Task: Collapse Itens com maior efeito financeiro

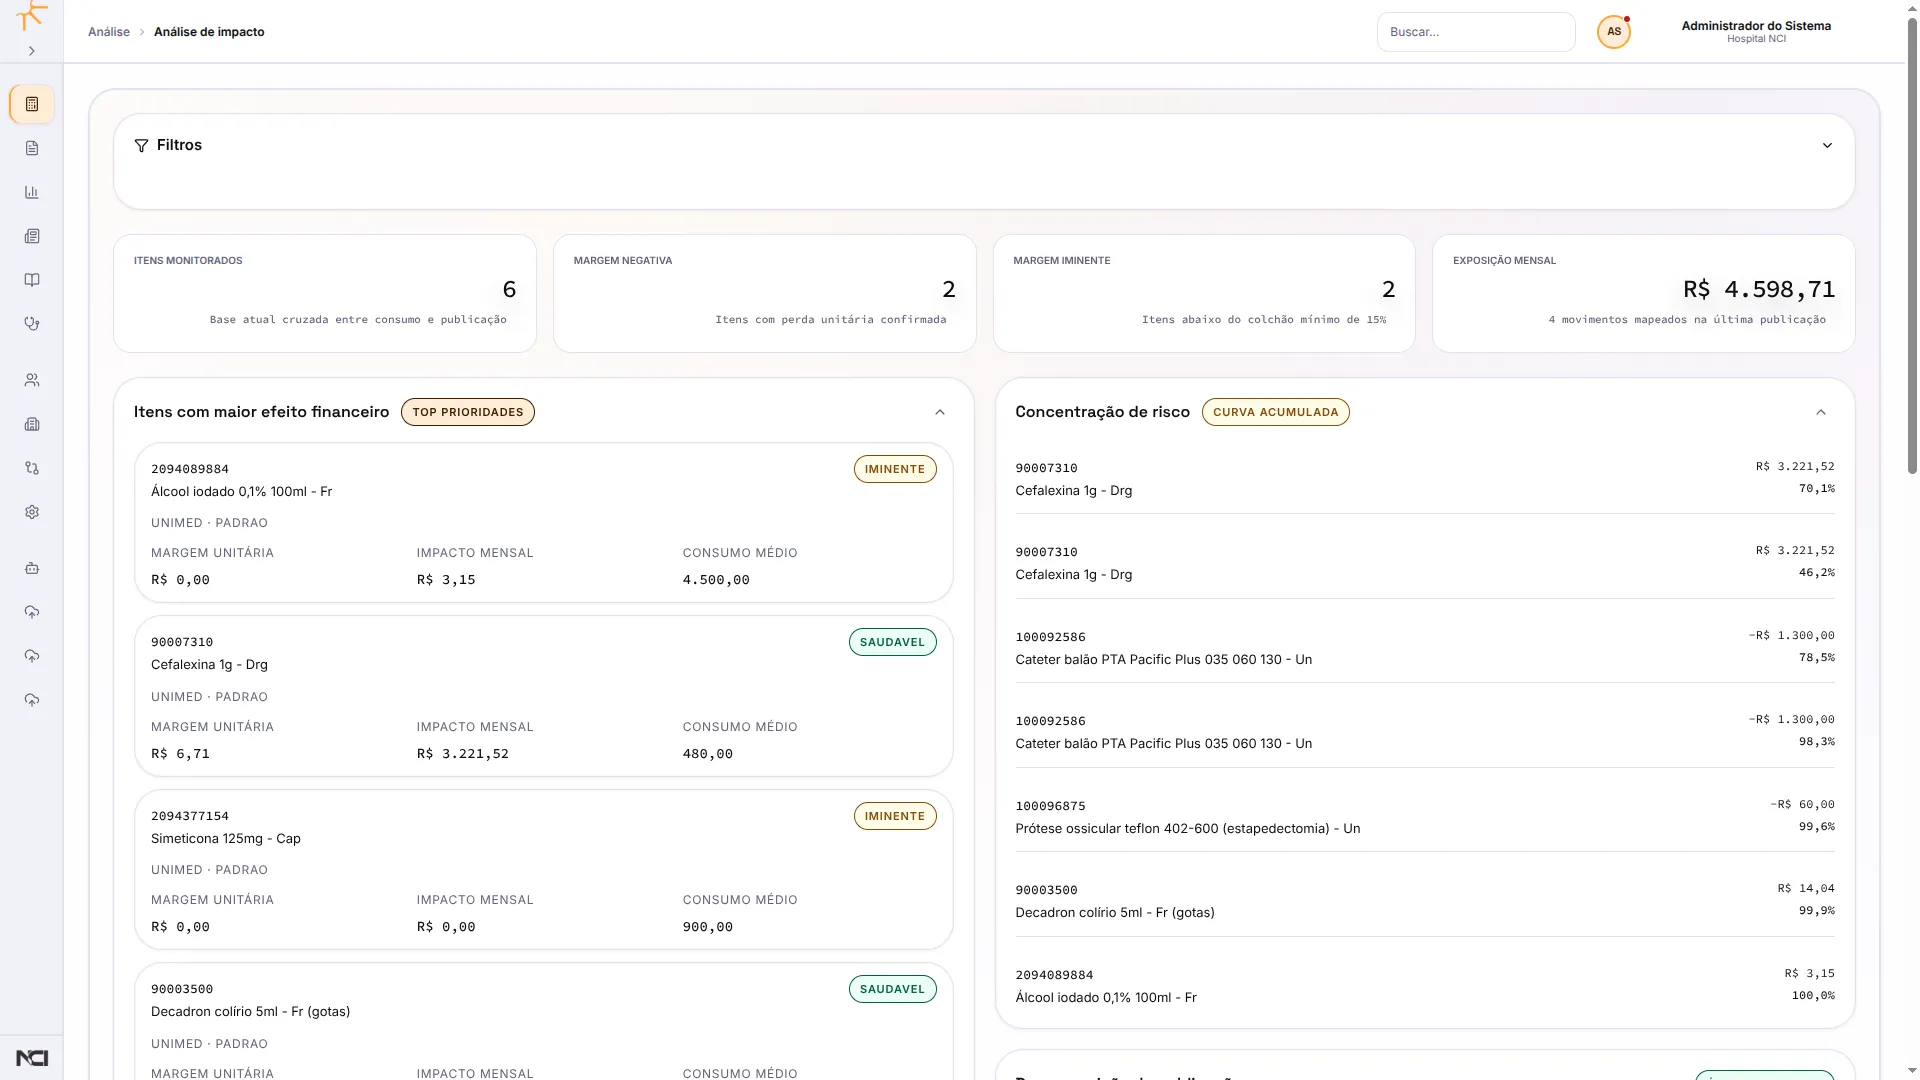Action: click(x=940, y=412)
